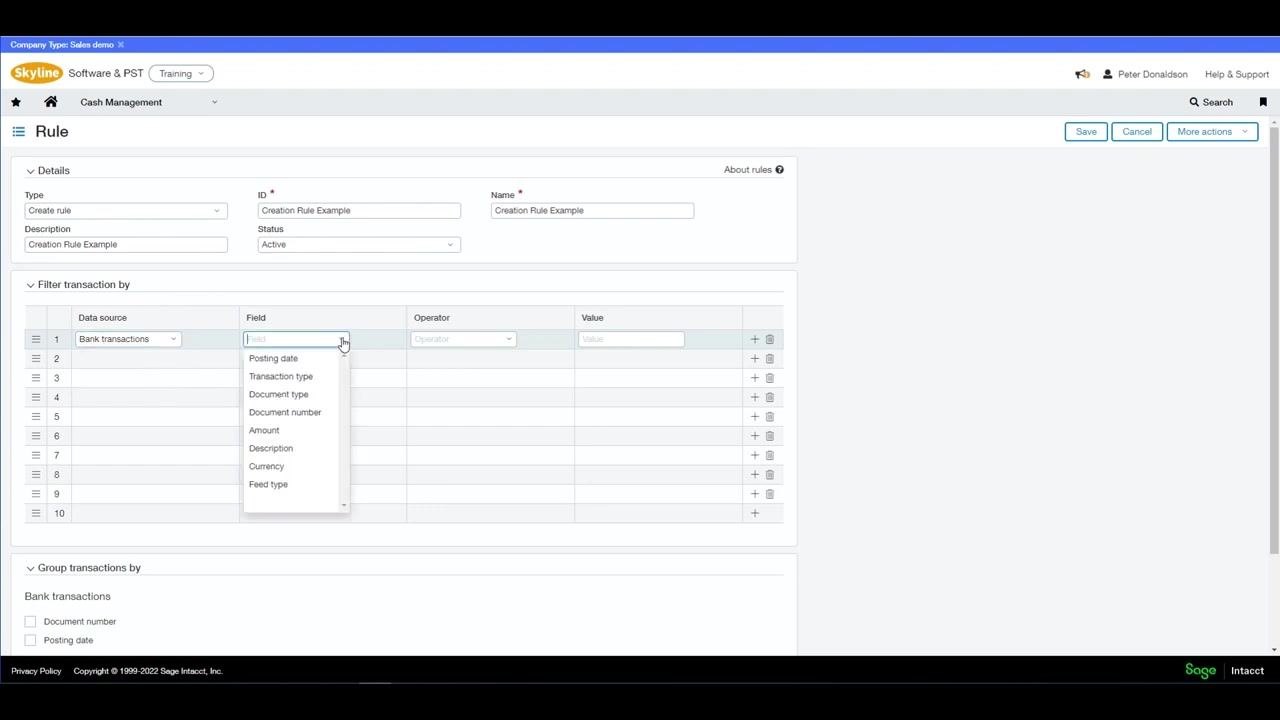
Task: Open the Type Create rule dropdown
Action: (126, 211)
